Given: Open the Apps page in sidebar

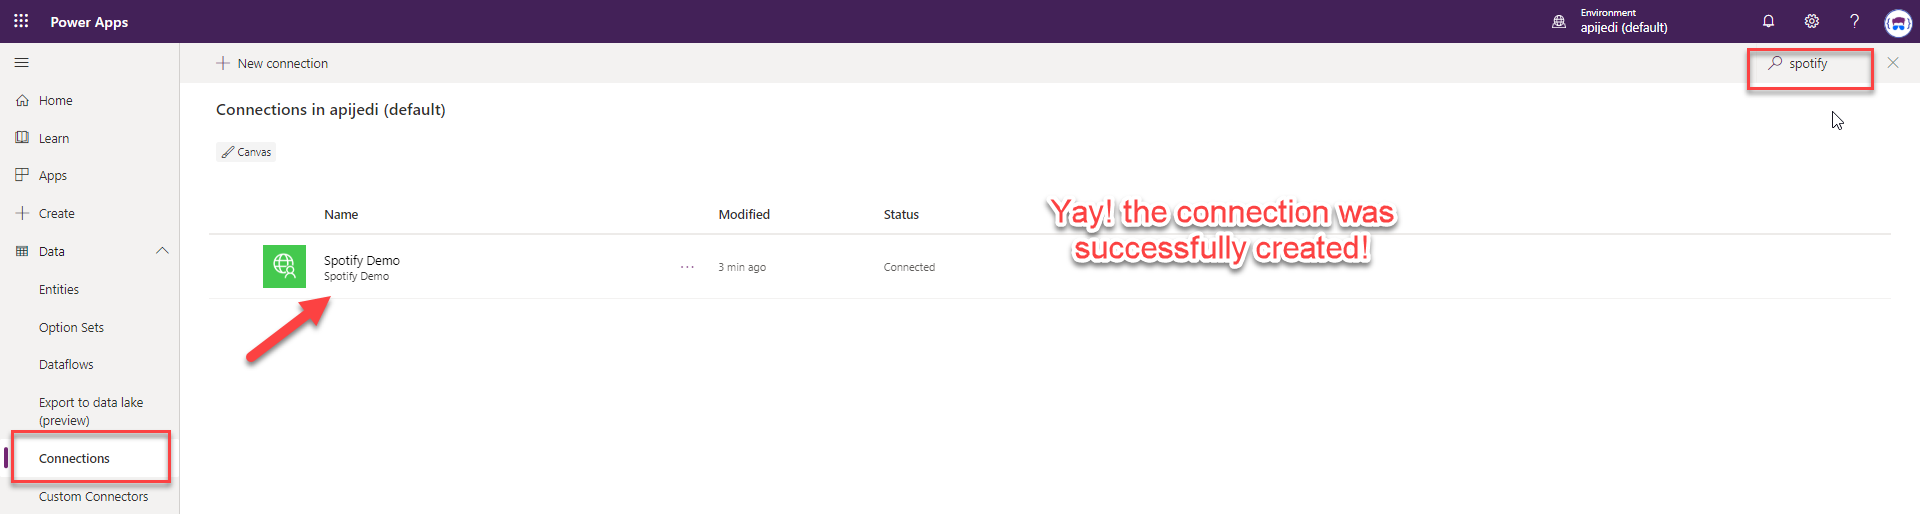Looking at the screenshot, I should (52, 176).
